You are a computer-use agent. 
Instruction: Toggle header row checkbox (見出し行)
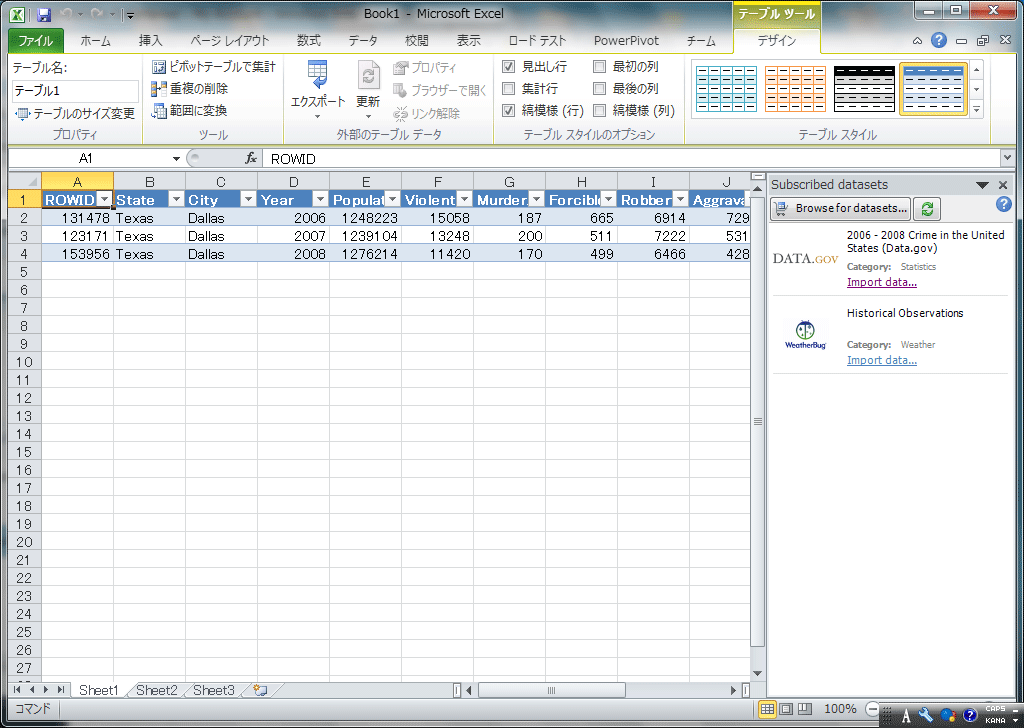(508, 66)
